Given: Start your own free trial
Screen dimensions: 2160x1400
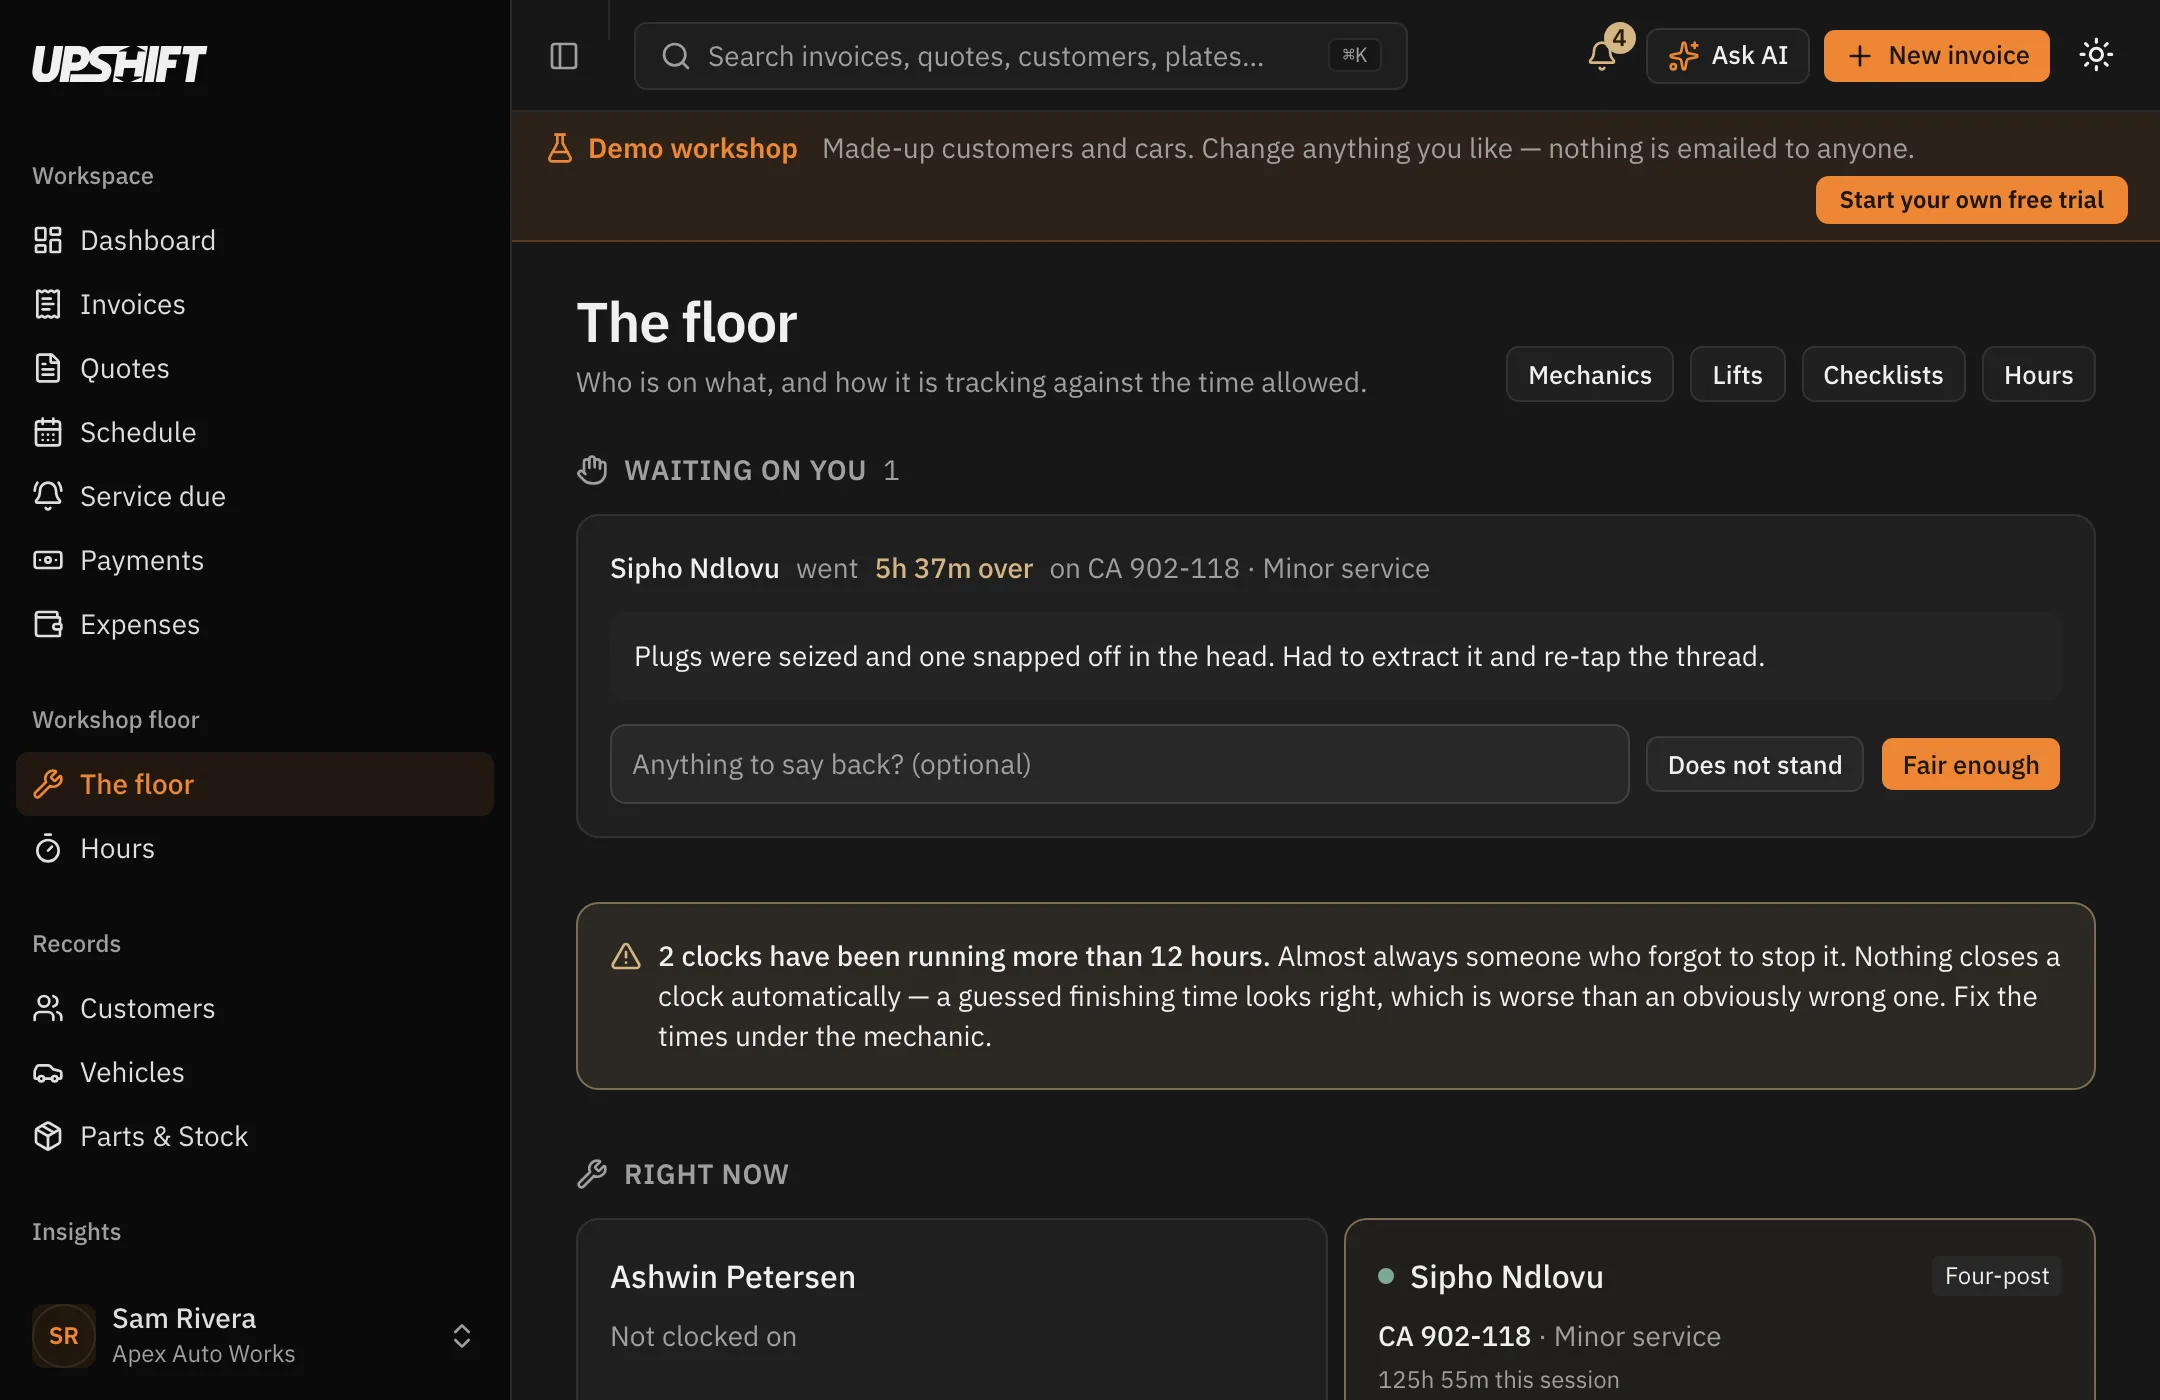Looking at the screenshot, I should [x=1971, y=200].
